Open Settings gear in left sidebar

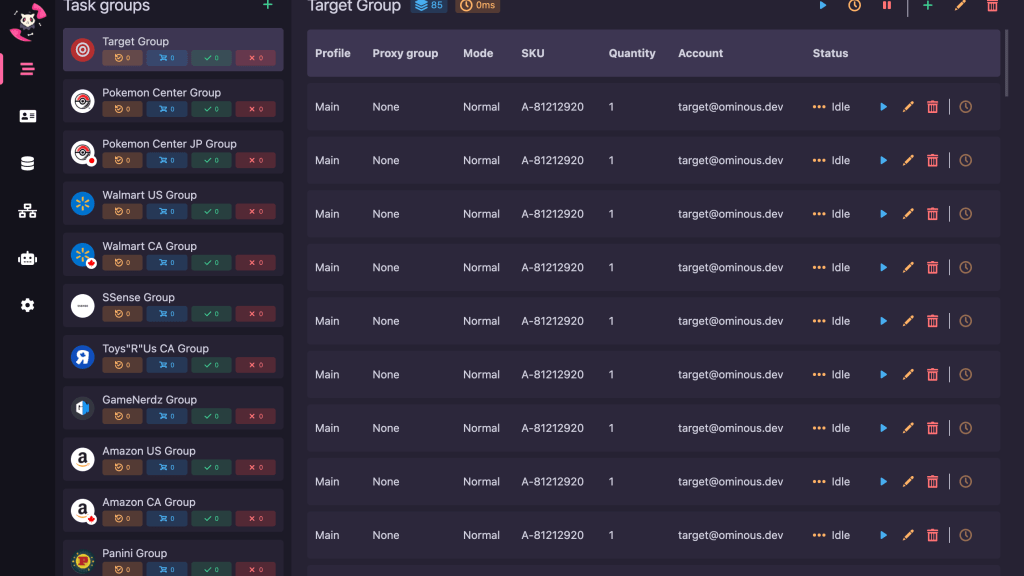click(27, 305)
